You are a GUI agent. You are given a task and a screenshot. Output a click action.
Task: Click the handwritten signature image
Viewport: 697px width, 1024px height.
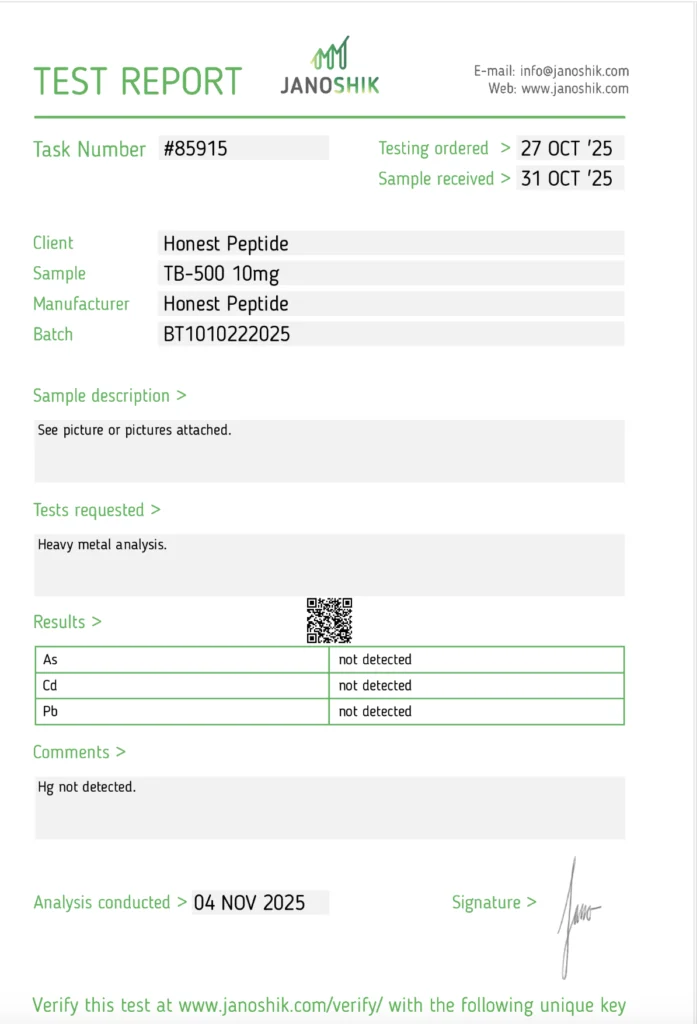[576, 916]
